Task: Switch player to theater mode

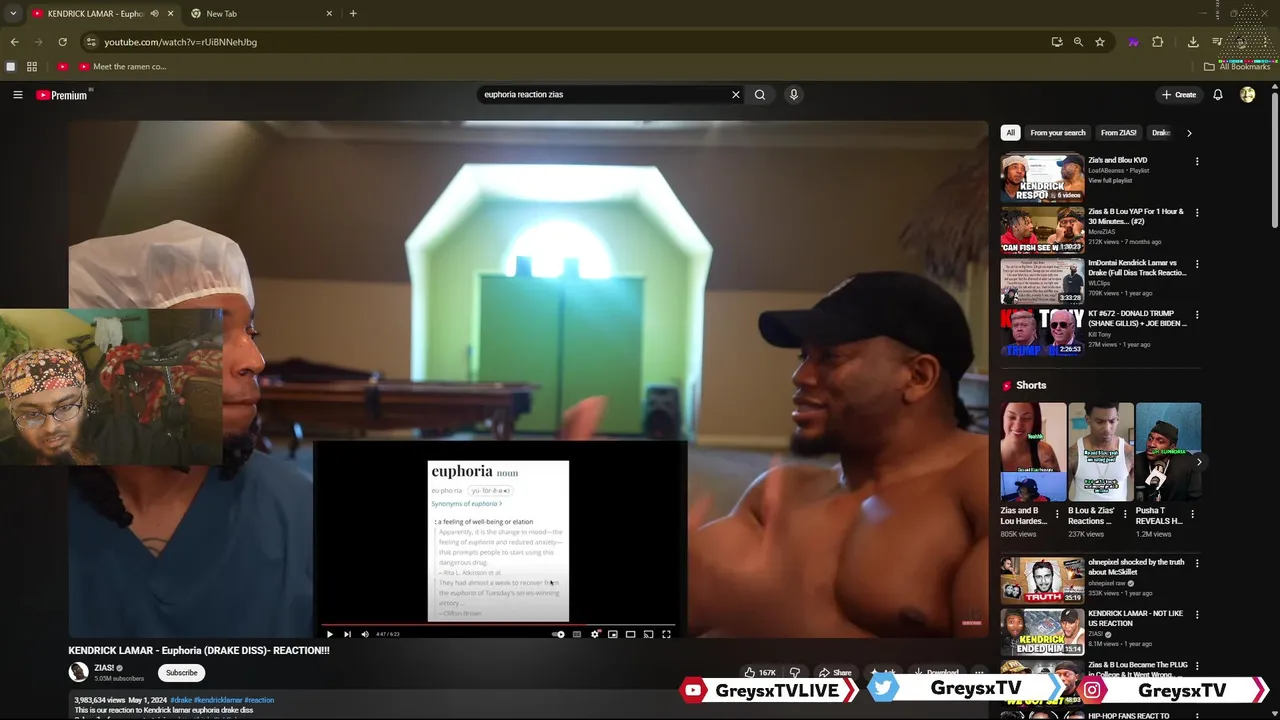Action: pyautogui.click(x=630, y=634)
